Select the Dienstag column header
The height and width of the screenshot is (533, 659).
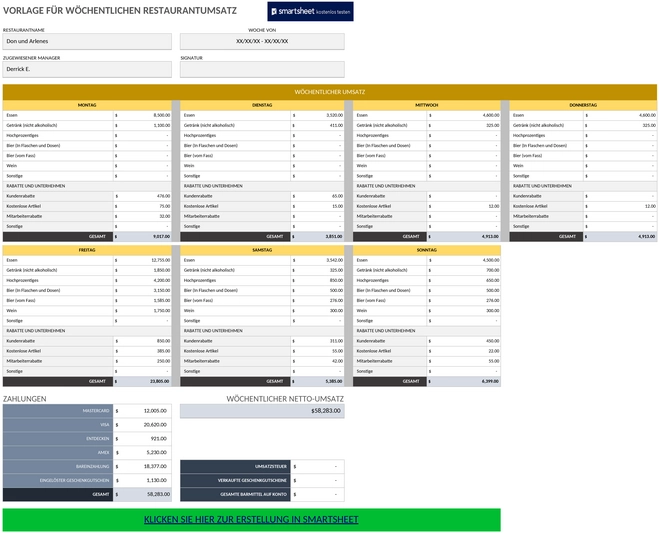(262, 105)
